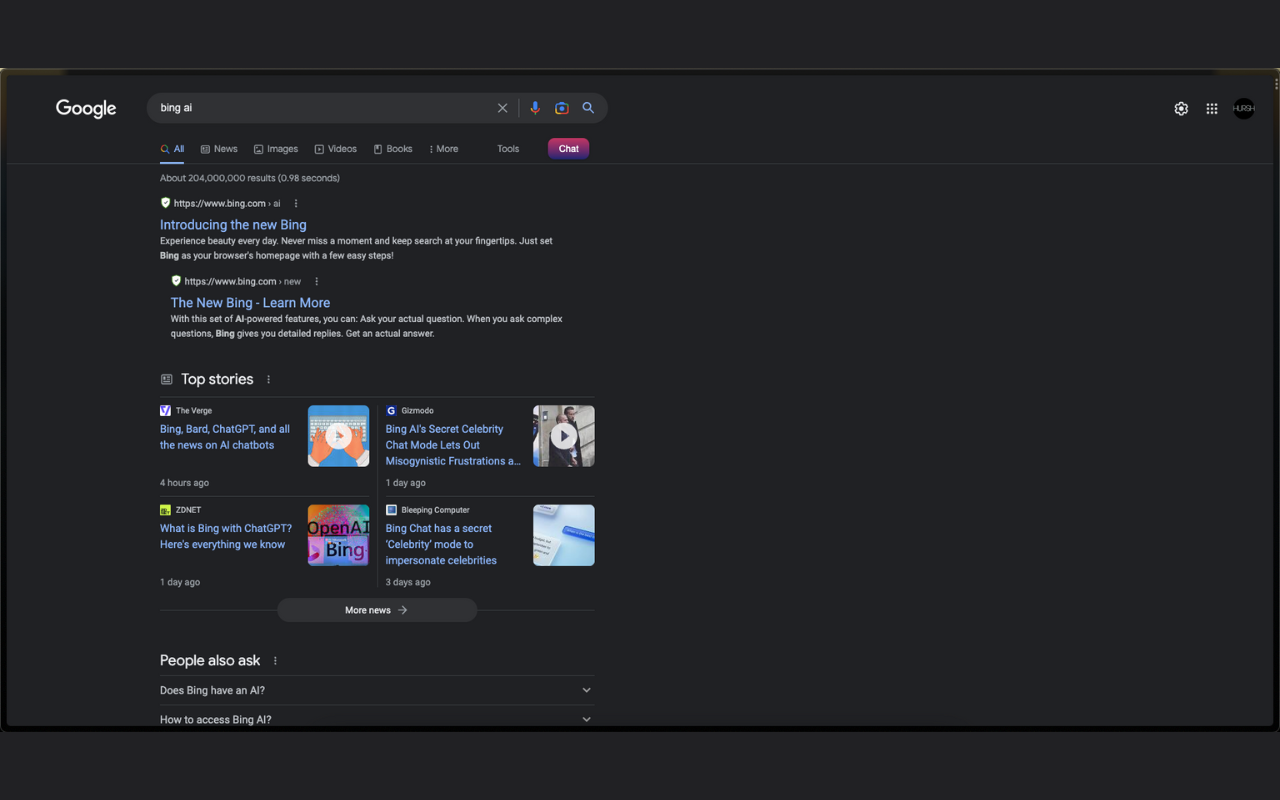Viewport: 1280px width, 800px height.
Task: Click the https://www.bing.com › ai URL
Action: point(227,203)
